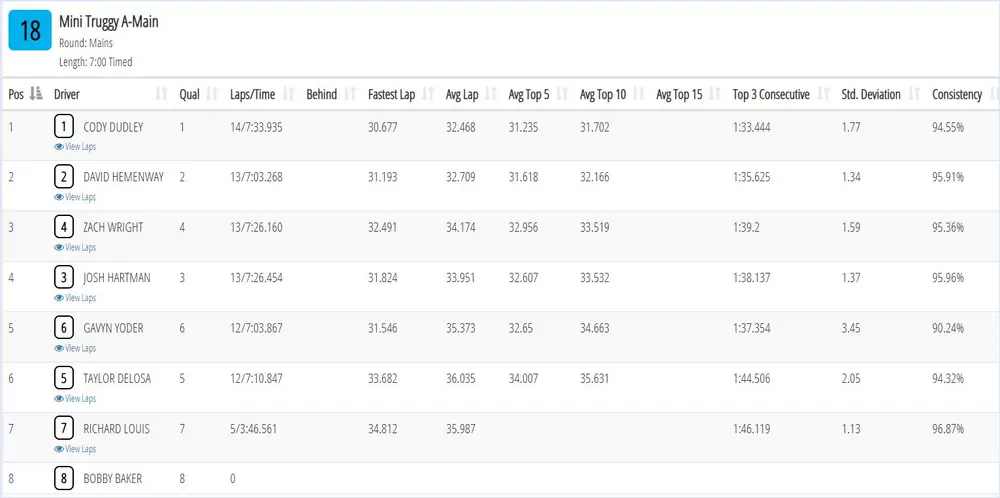Sort by Fastest Lap column header
This screenshot has height=498, width=1000.
400,94
